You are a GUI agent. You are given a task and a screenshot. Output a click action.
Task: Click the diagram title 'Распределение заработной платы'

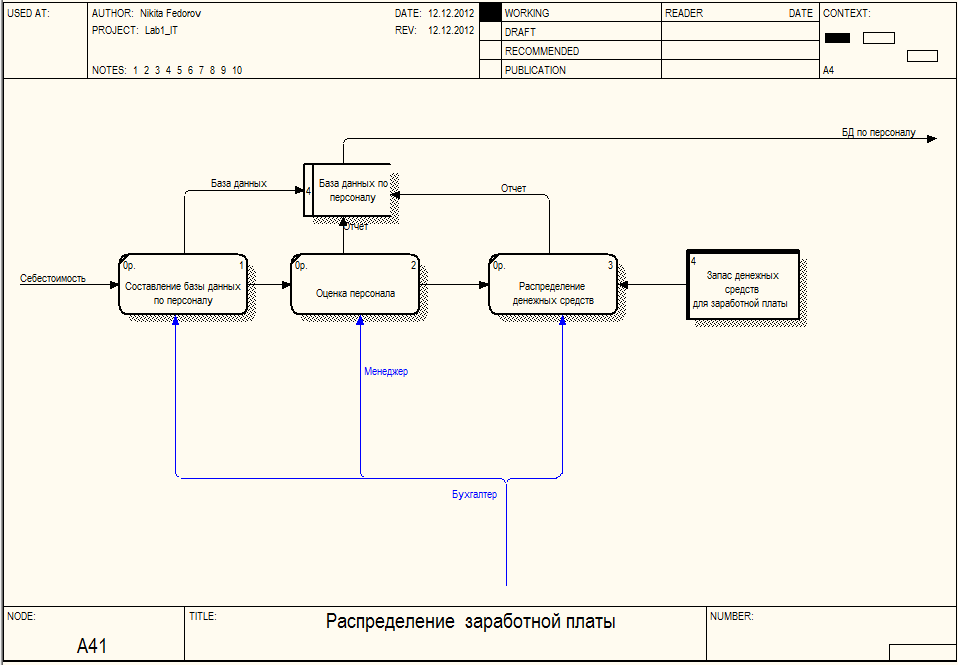point(470,622)
